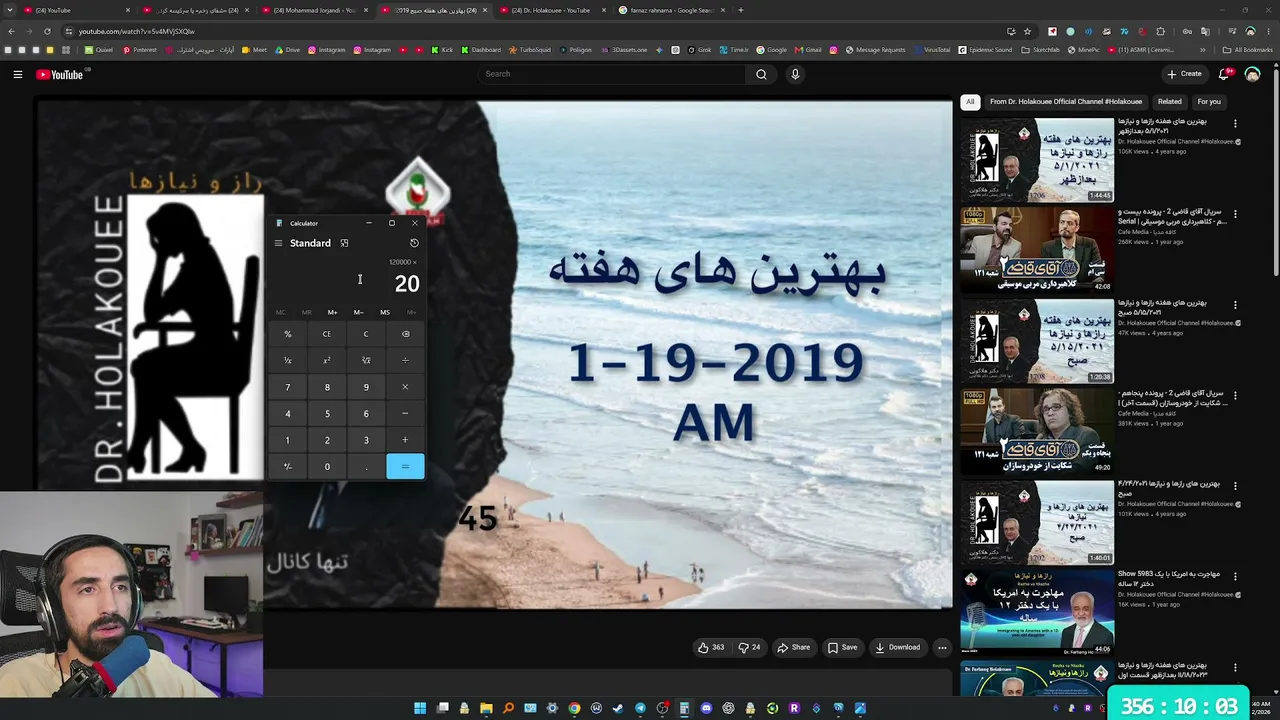Click the Share button under video
1280x720 pixels.
(x=794, y=647)
